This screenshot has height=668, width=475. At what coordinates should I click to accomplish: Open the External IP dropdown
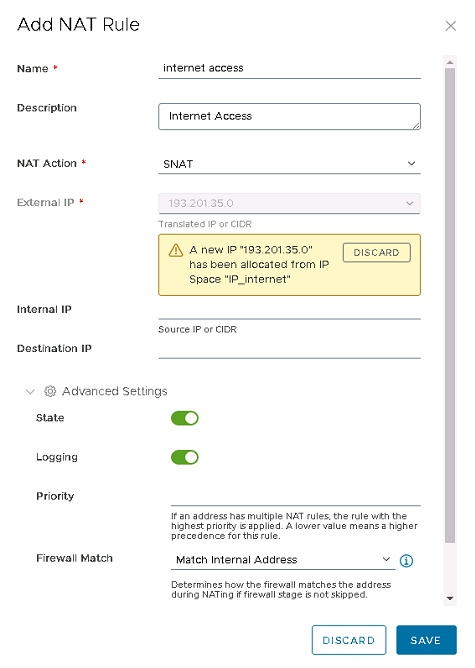[x=289, y=203]
